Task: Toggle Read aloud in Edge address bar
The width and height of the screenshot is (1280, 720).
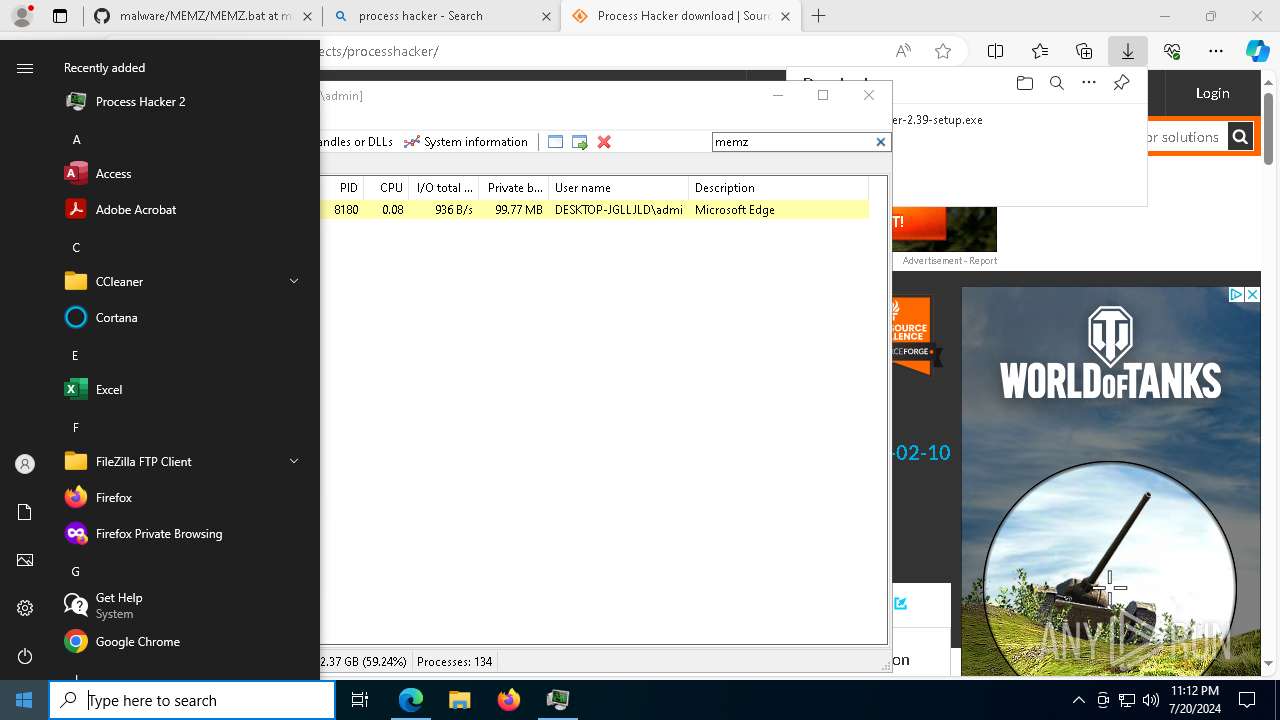Action: tap(903, 51)
